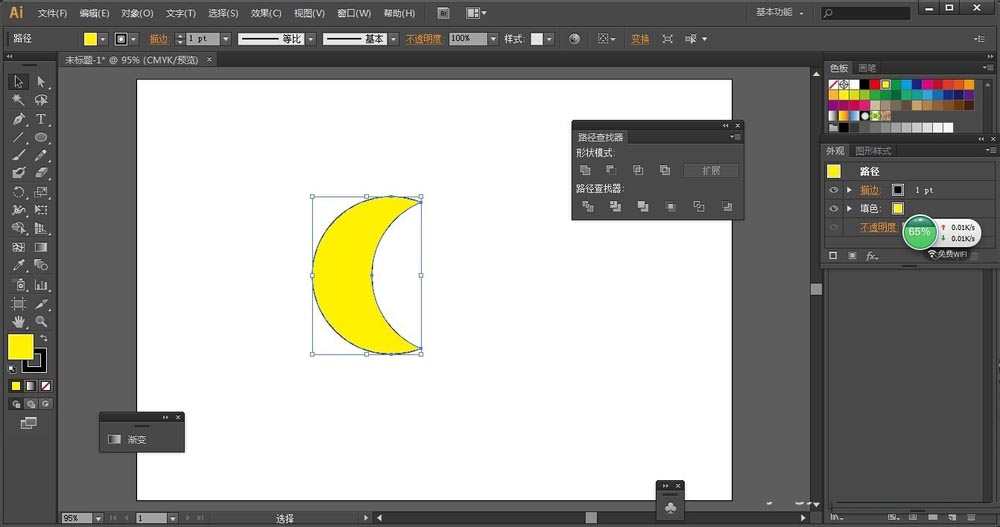
Task: Select the Paintbrush tool
Action: point(18,155)
